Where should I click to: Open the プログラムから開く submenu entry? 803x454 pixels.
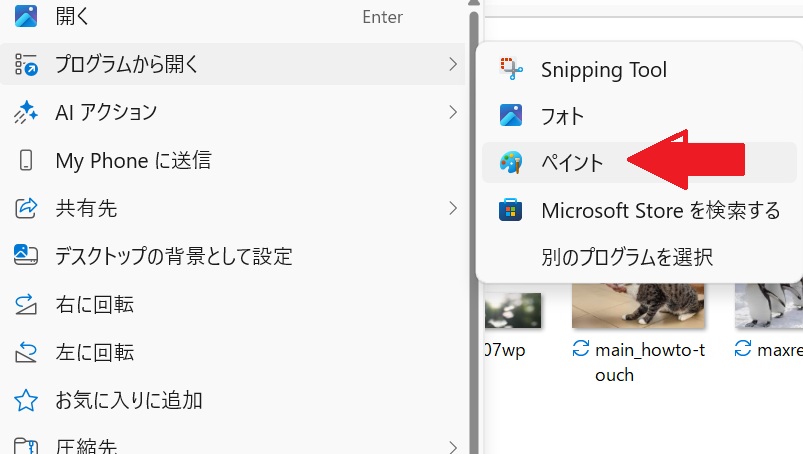pos(233,64)
